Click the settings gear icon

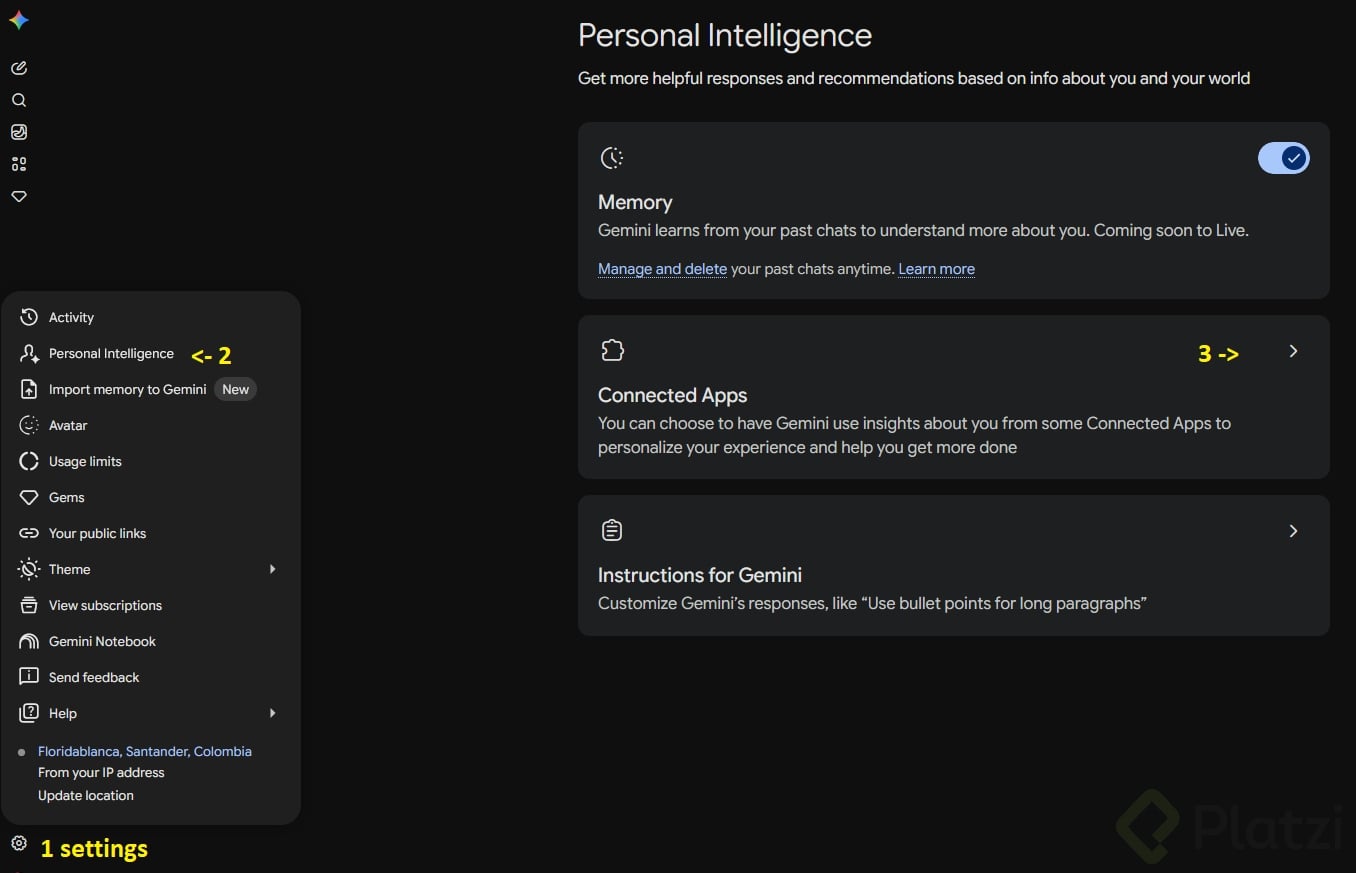pos(19,843)
